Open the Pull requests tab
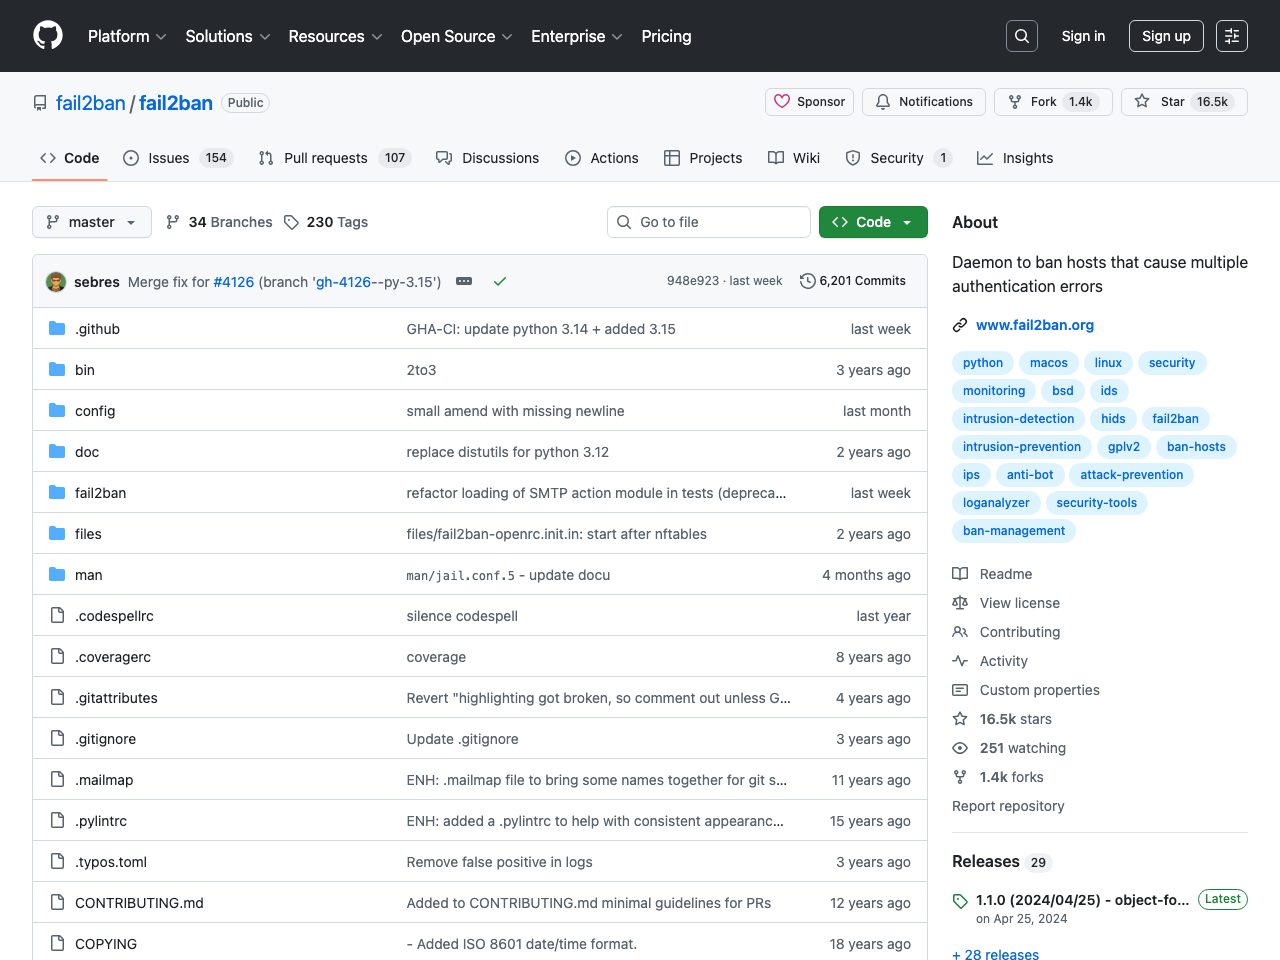This screenshot has width=1280, height=960. click(325, 158)
